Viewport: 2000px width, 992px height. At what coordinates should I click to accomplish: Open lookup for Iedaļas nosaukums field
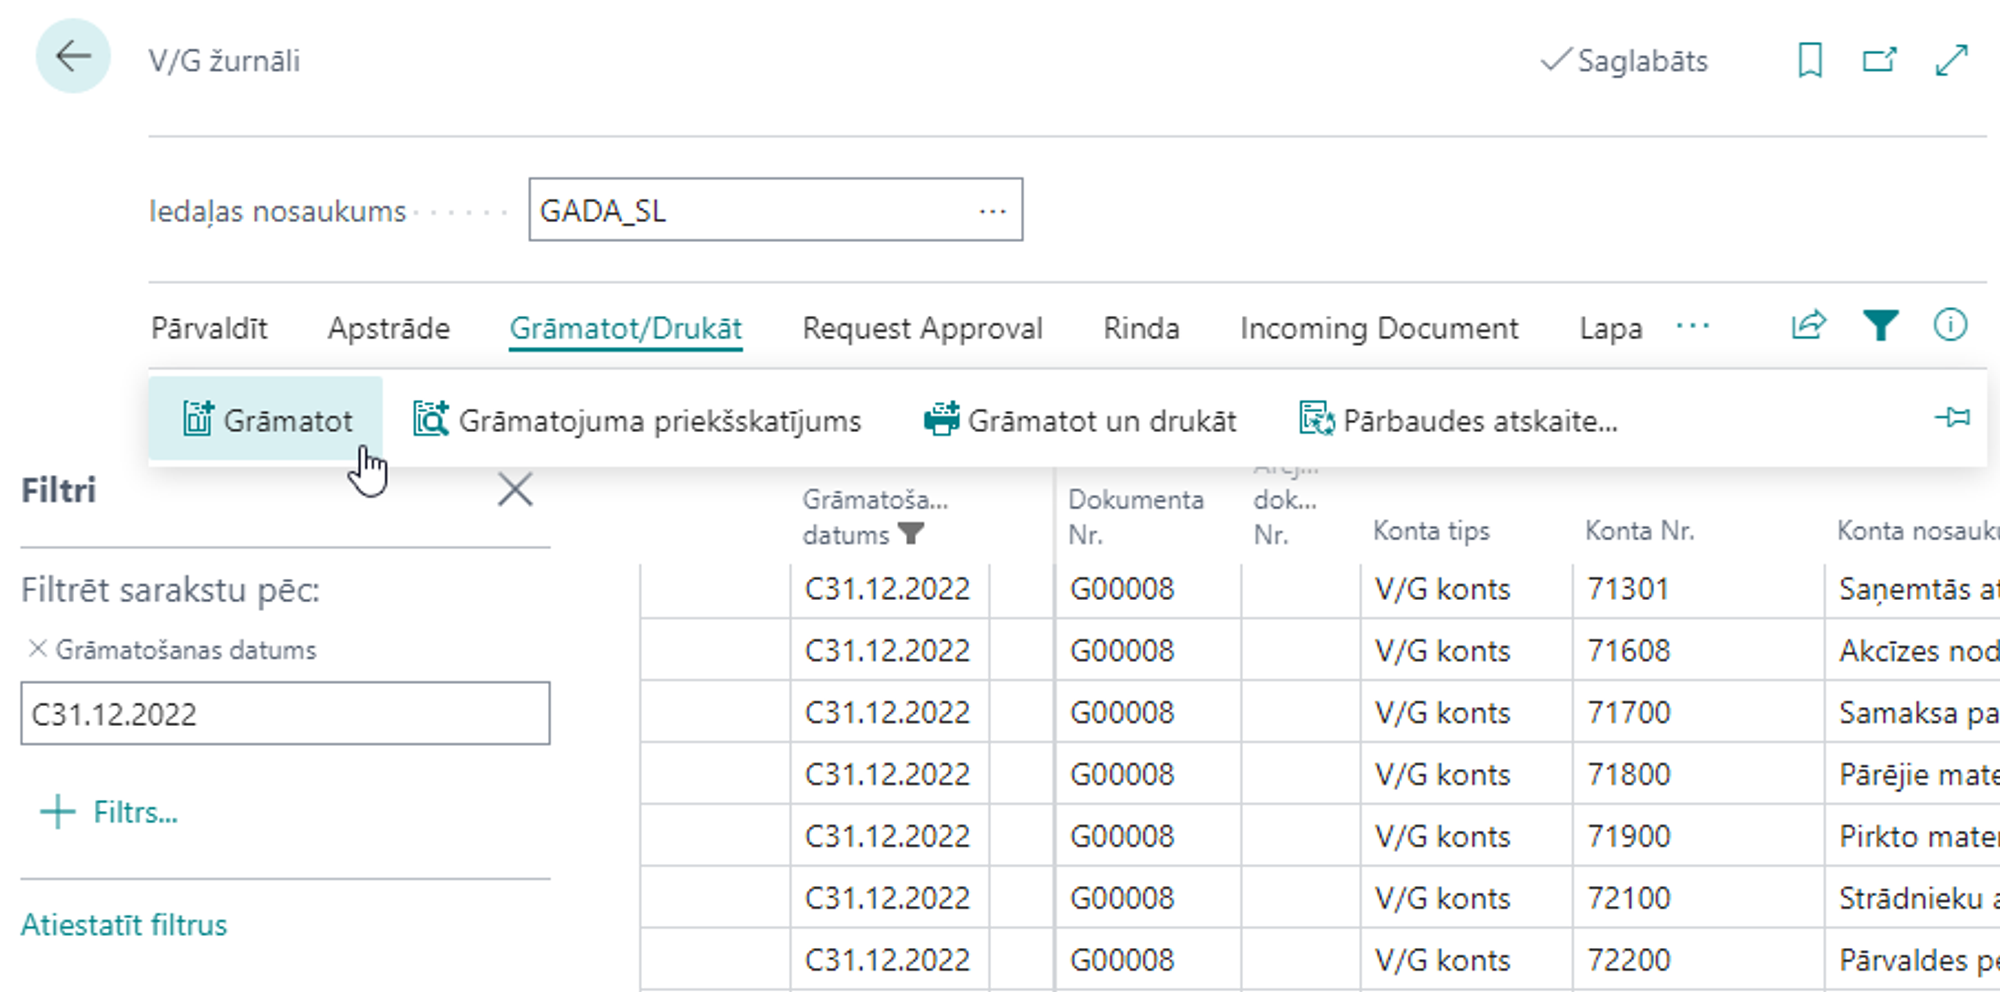coord(992,211)
